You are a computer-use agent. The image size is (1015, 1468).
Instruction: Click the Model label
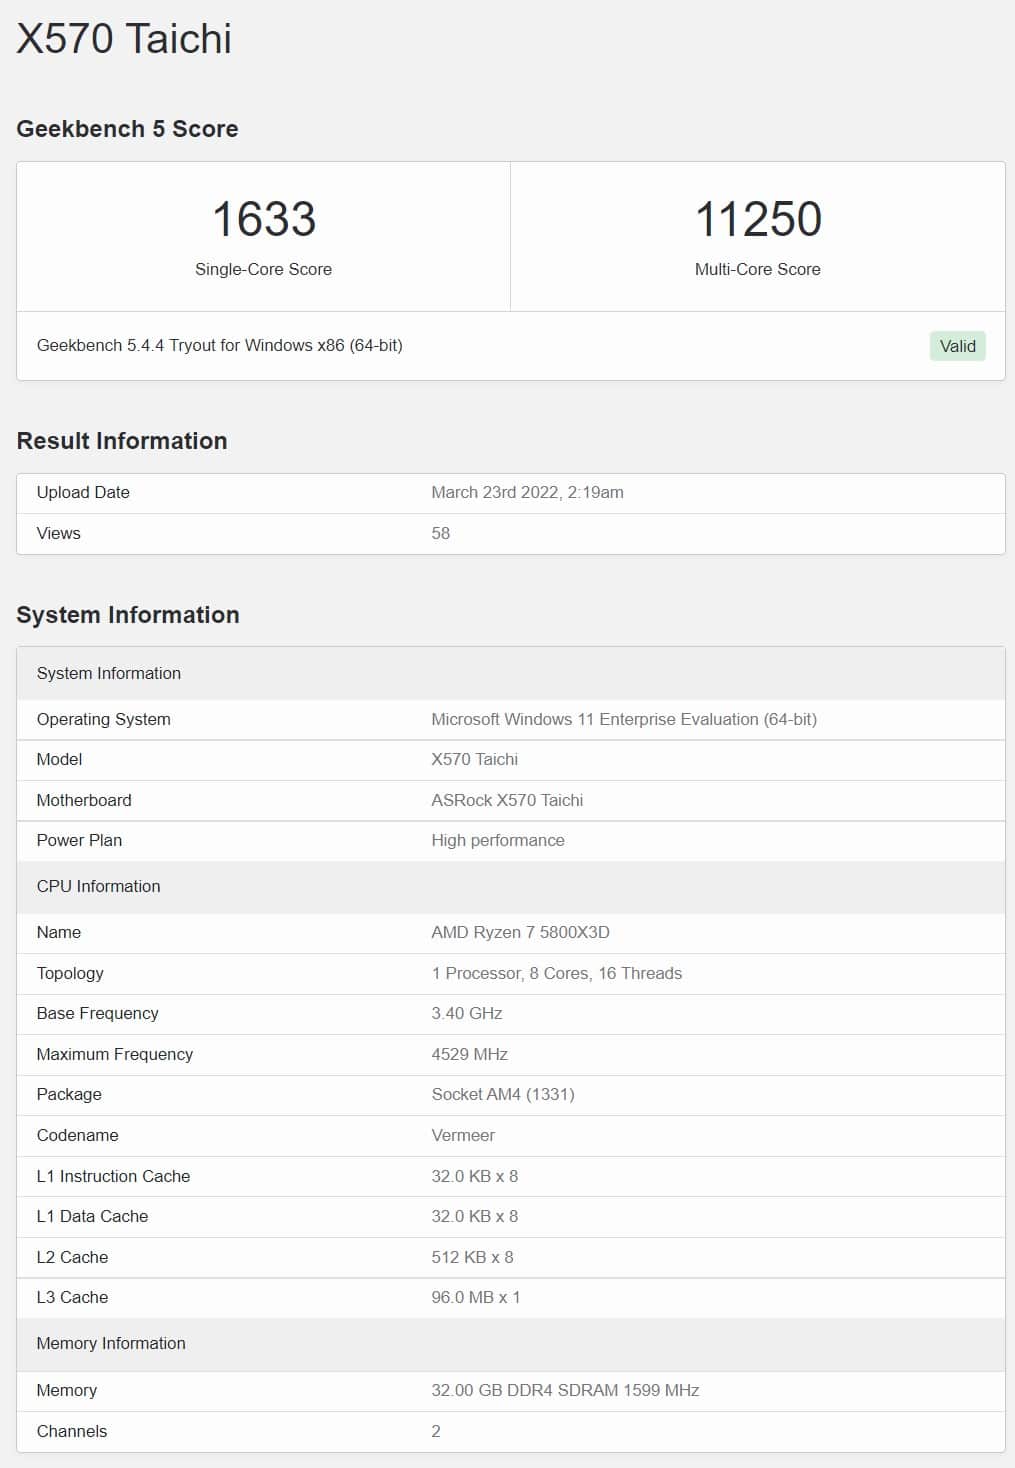(x=59, y=759)
